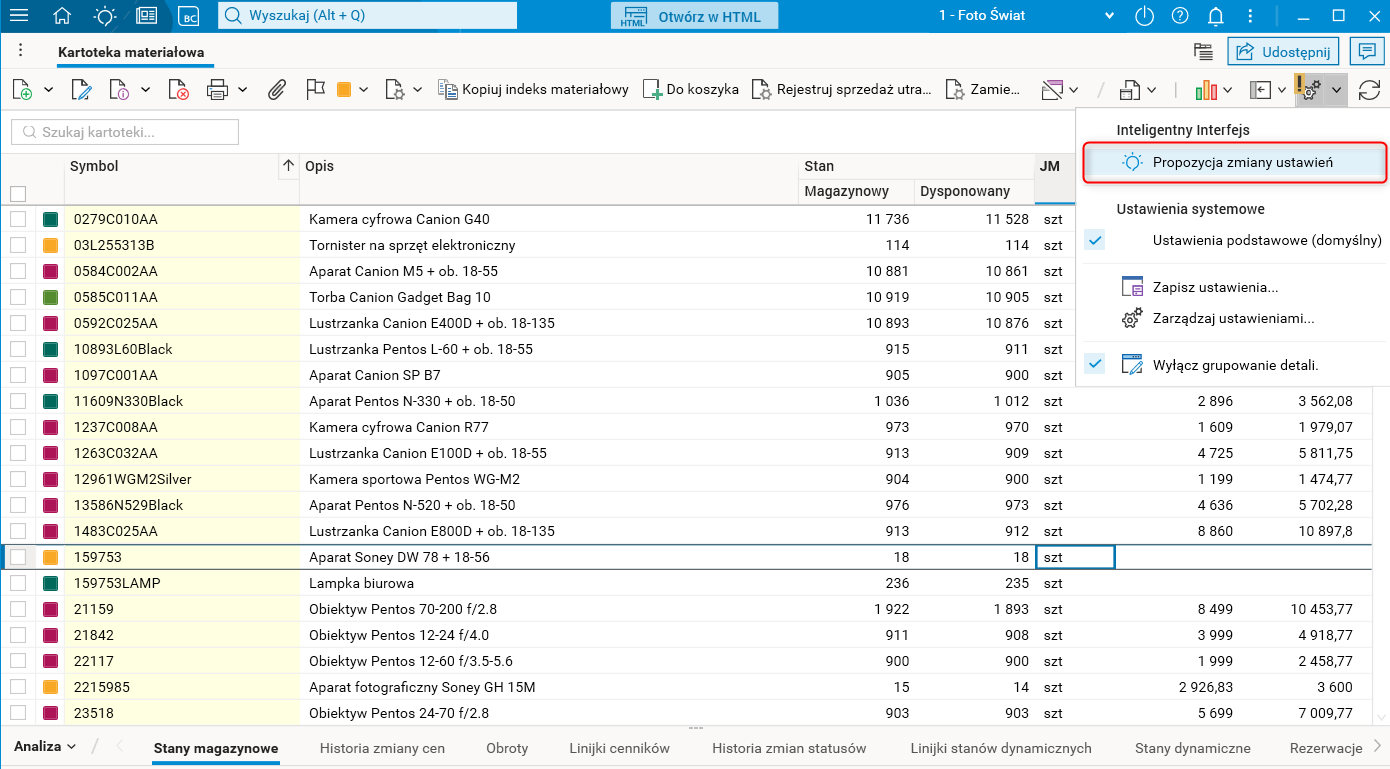1390x769 pixels.
Task: Click the edit record pencil icon
Action: [x=81, y=90]
